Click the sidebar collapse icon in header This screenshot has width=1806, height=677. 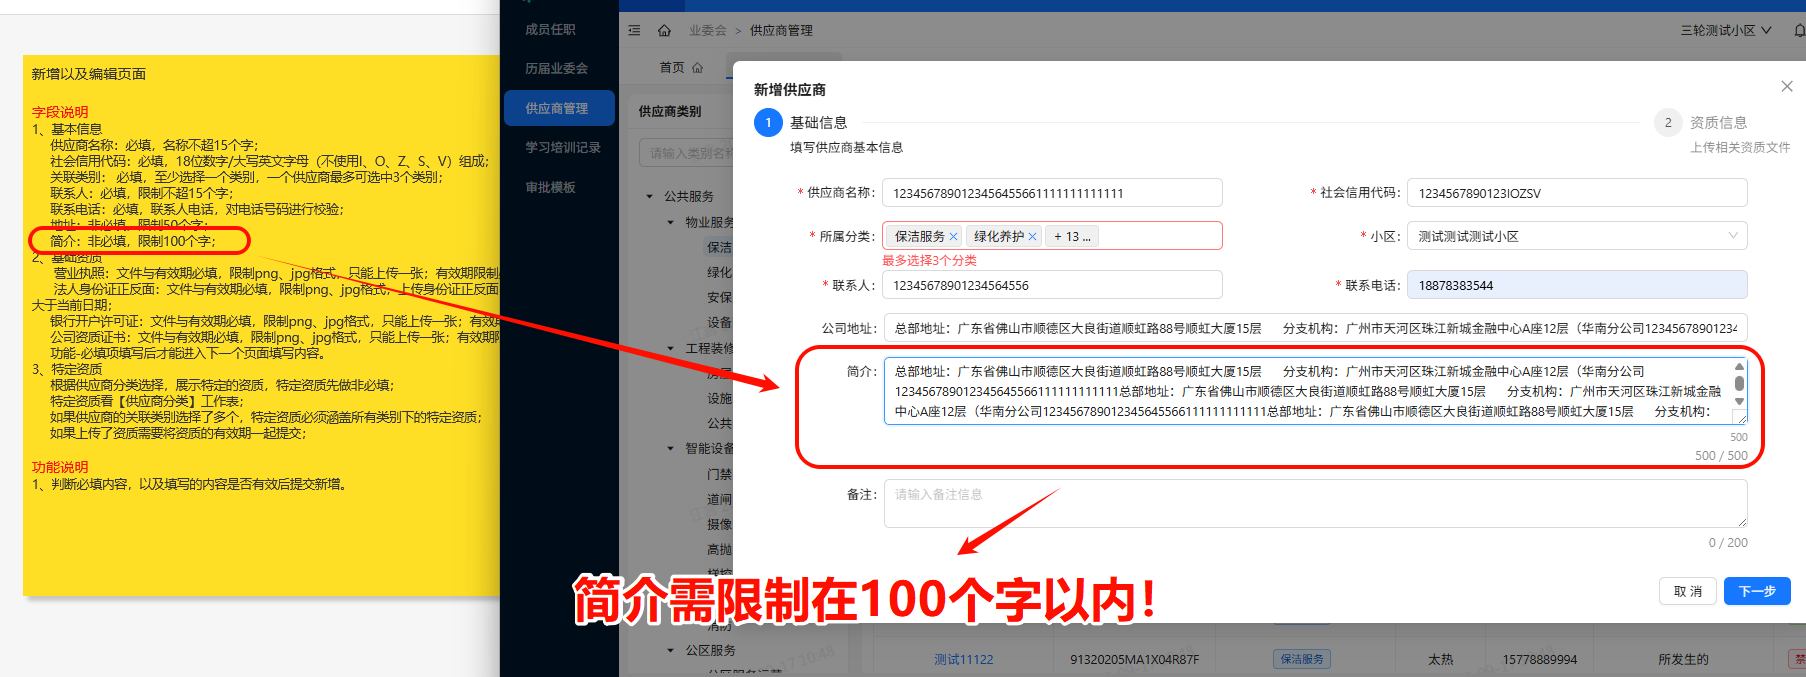[634, 31]
